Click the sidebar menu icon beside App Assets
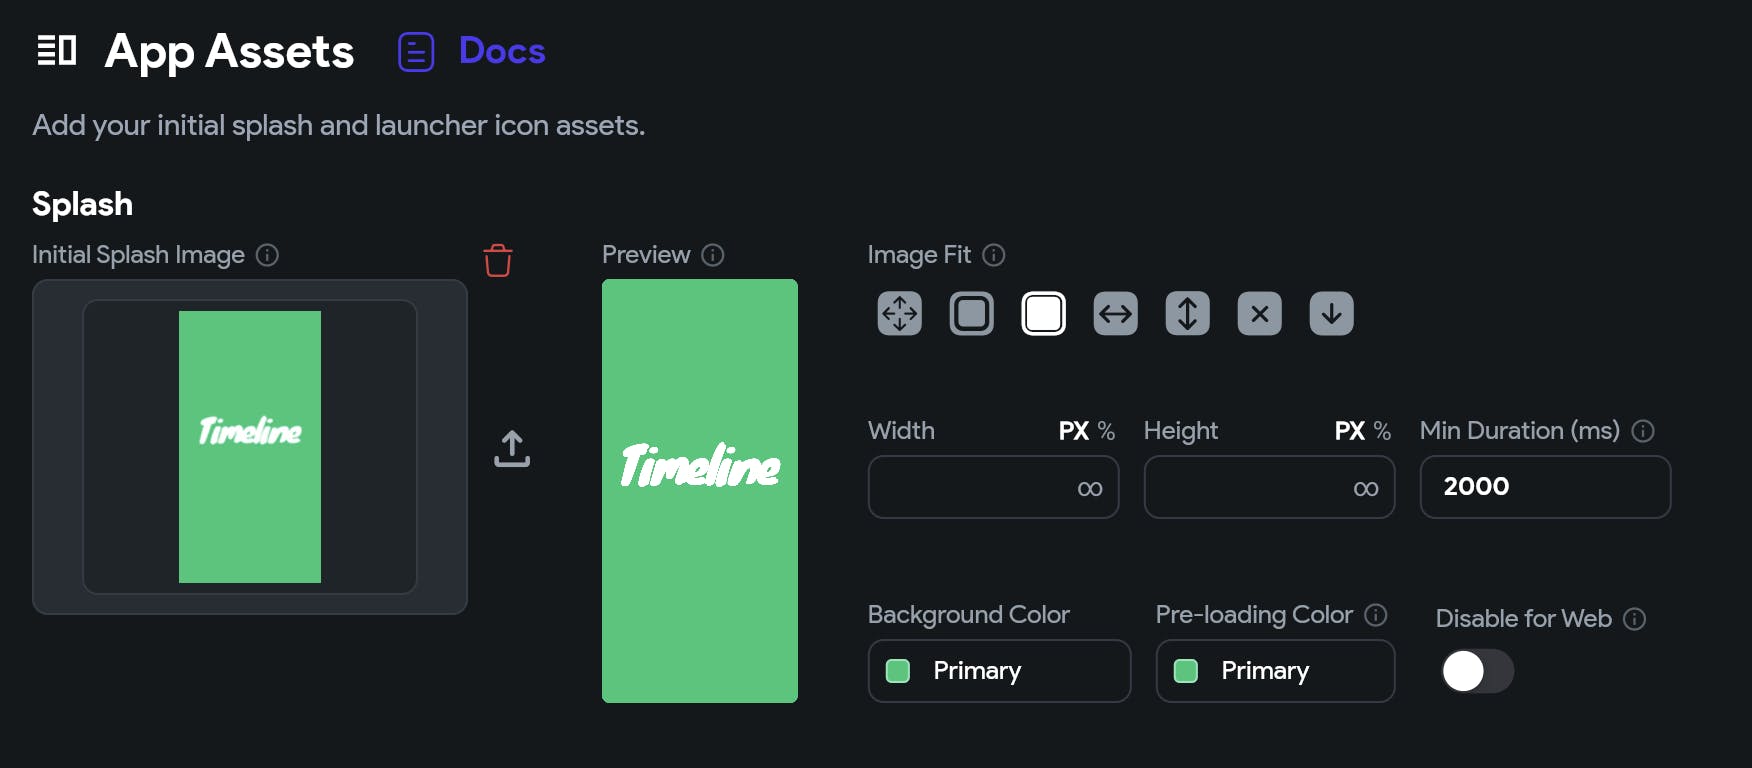1752x768 pixels. tap(56, 50)
